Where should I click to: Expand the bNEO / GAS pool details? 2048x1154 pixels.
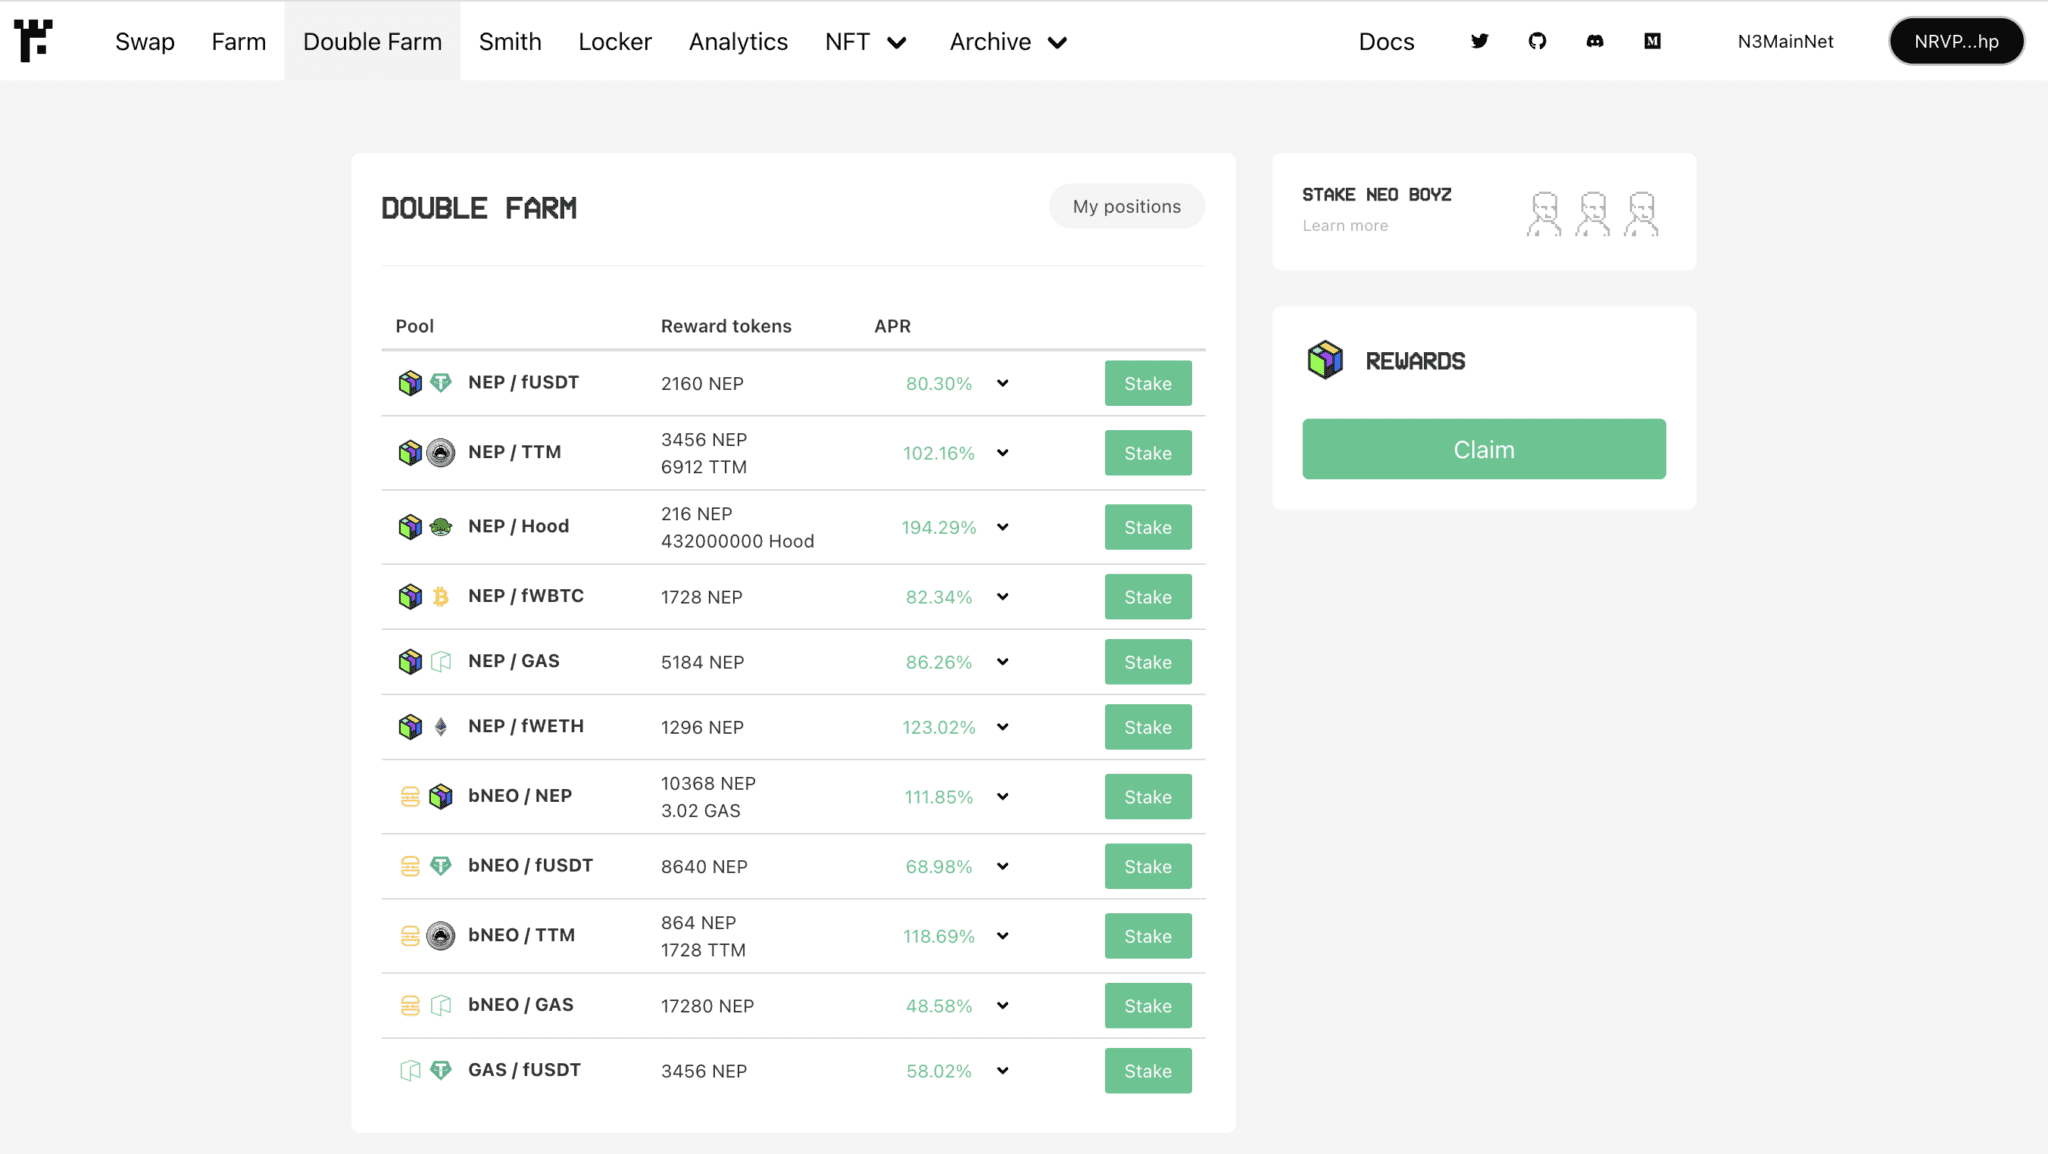(1002, 1006)
